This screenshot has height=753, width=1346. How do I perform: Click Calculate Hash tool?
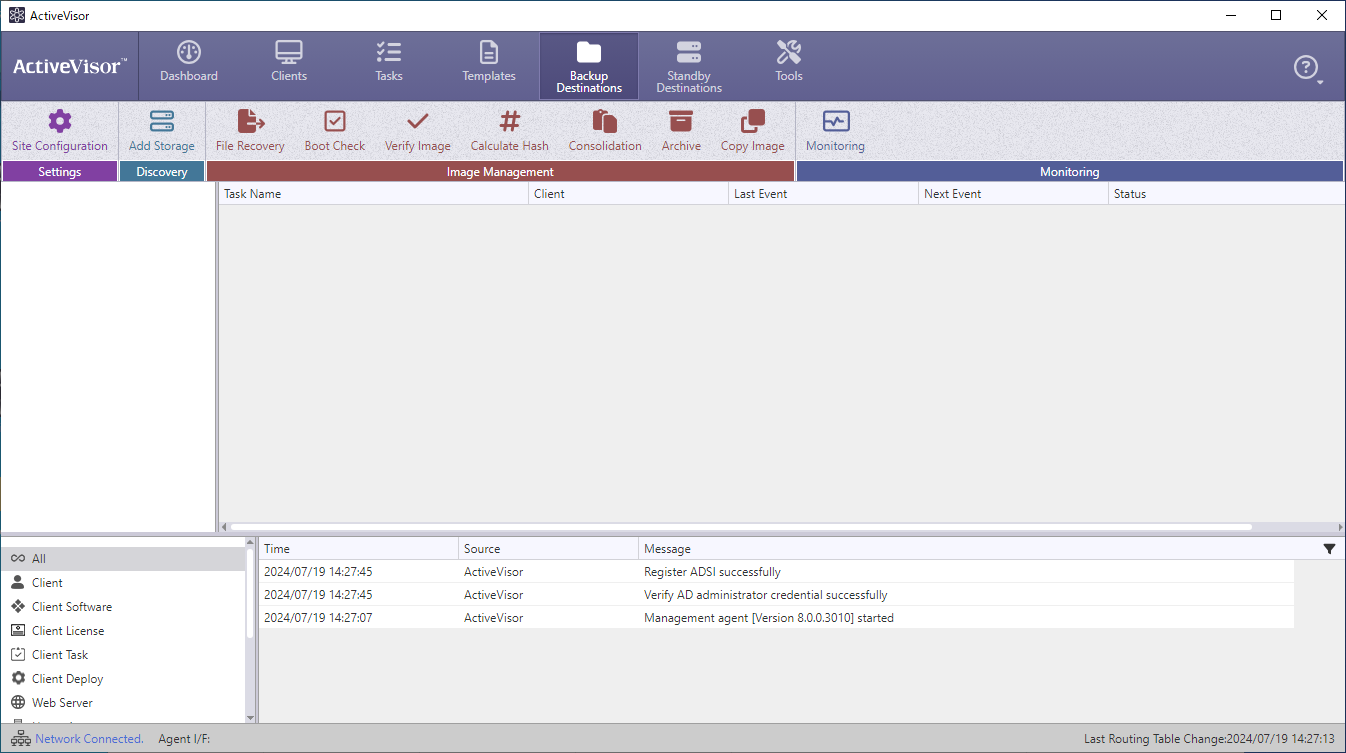(x=510, y=131)
